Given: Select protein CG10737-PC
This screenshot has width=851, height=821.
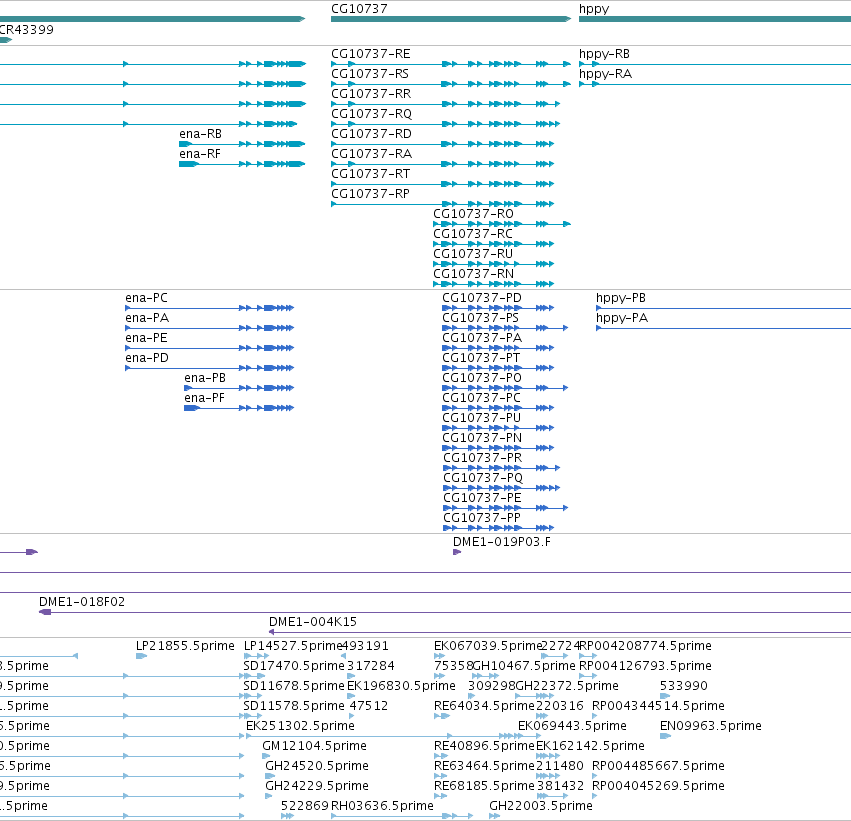Looking at the screenshot, I should point(481,398).
